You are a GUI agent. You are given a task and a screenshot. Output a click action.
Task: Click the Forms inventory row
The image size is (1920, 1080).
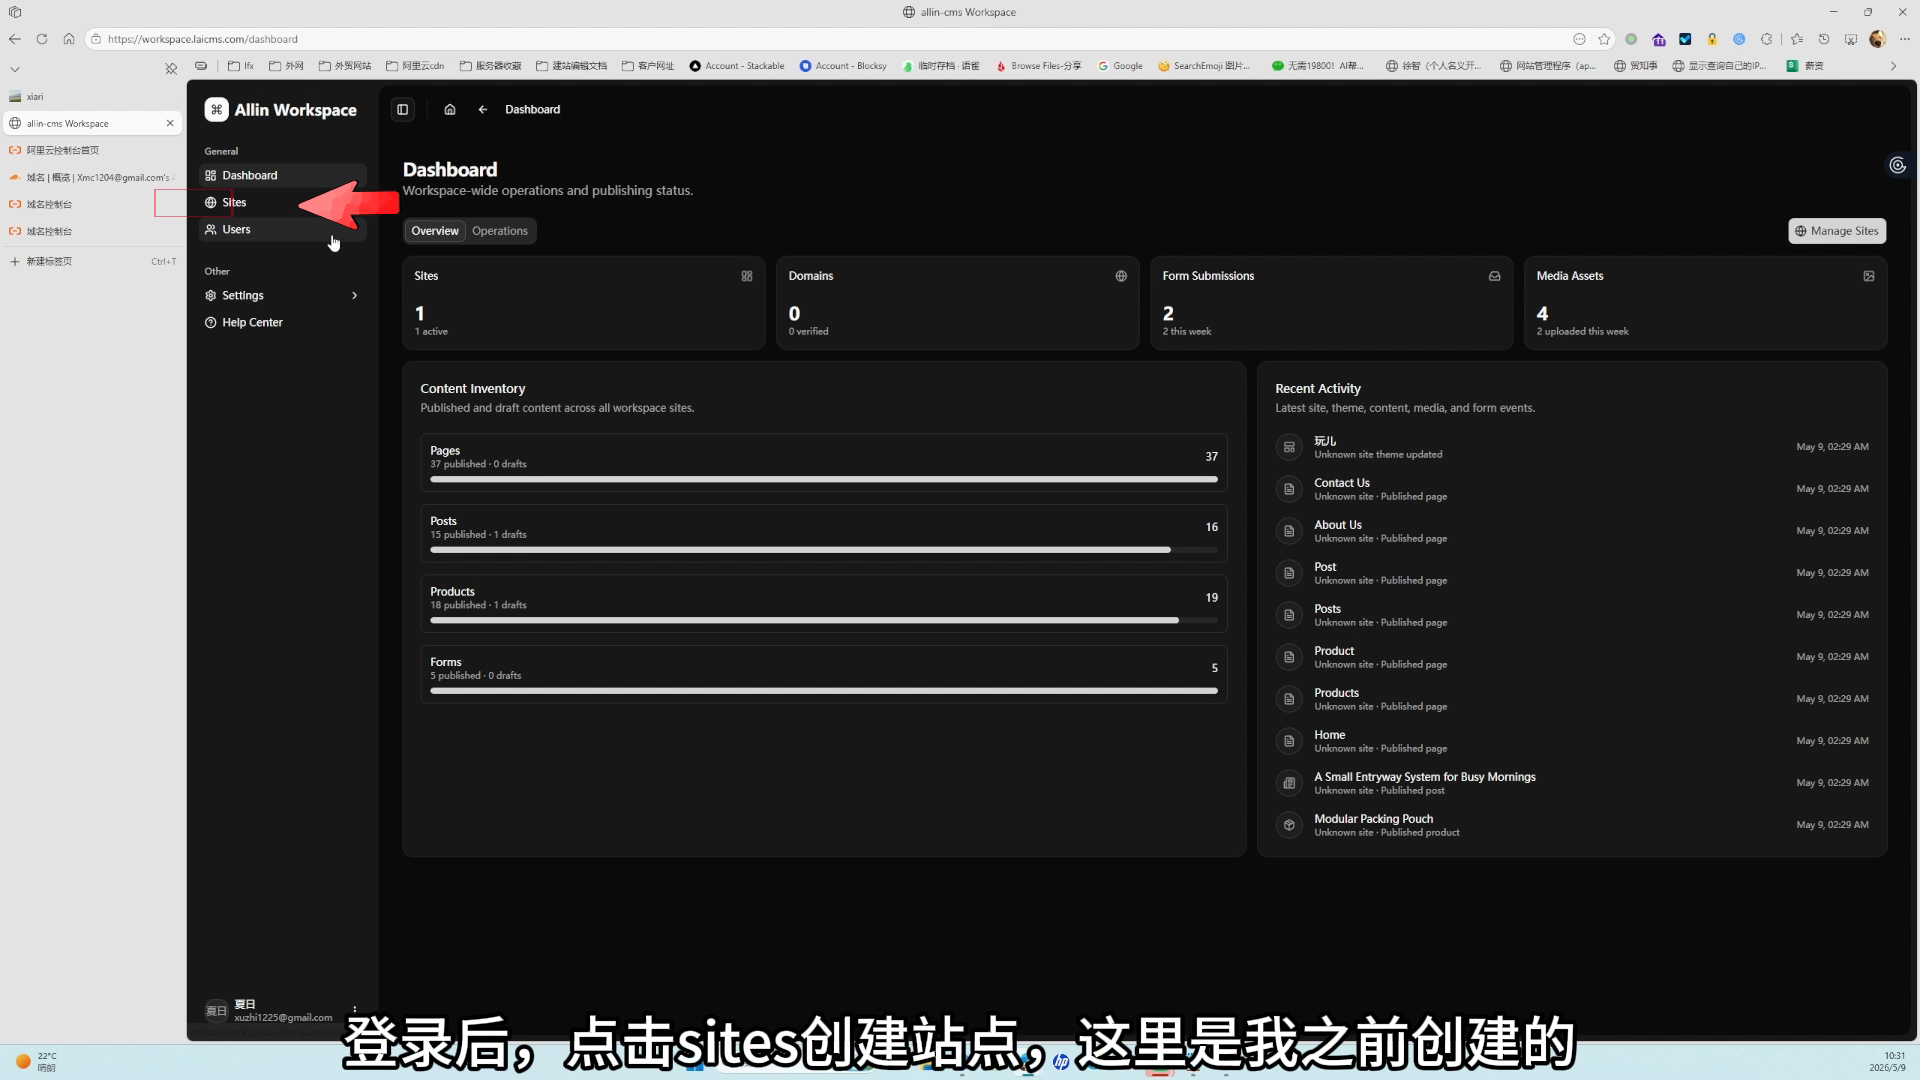point(824,674)
